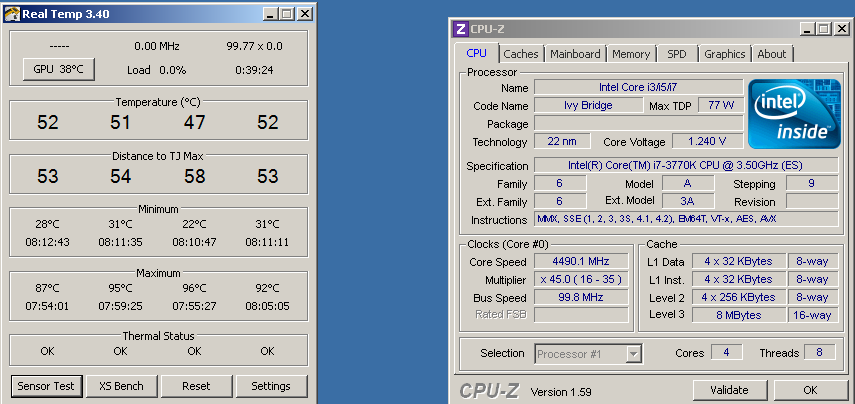This screenshot has height=404, width=855.
Task: Open the Mainboard tab
Action: 575,54
